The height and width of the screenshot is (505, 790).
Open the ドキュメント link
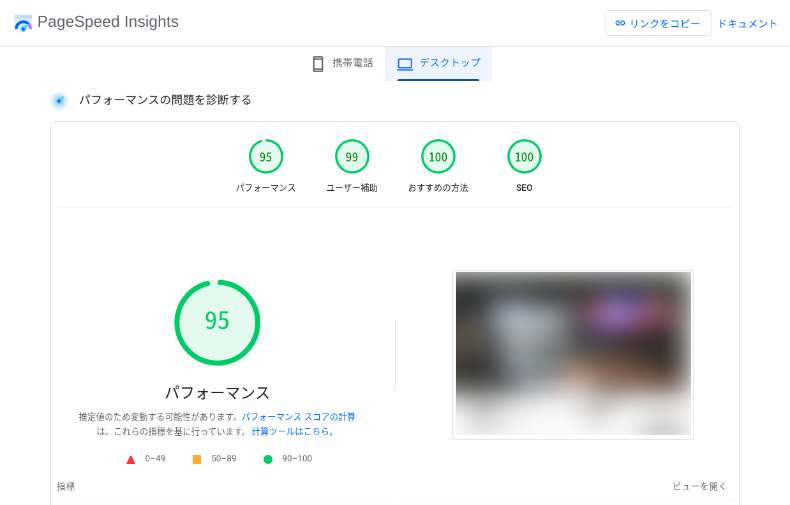click(x=747, y=24)
